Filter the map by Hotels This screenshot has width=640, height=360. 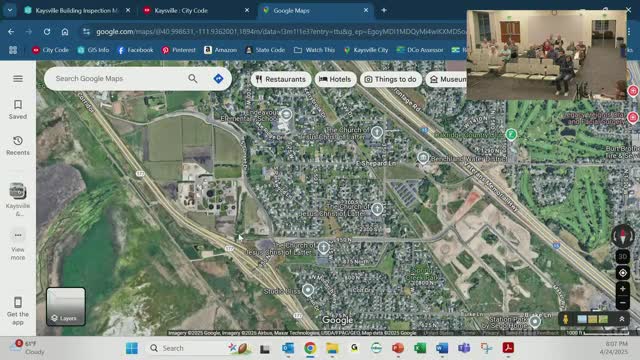click(x=335, y=79)
